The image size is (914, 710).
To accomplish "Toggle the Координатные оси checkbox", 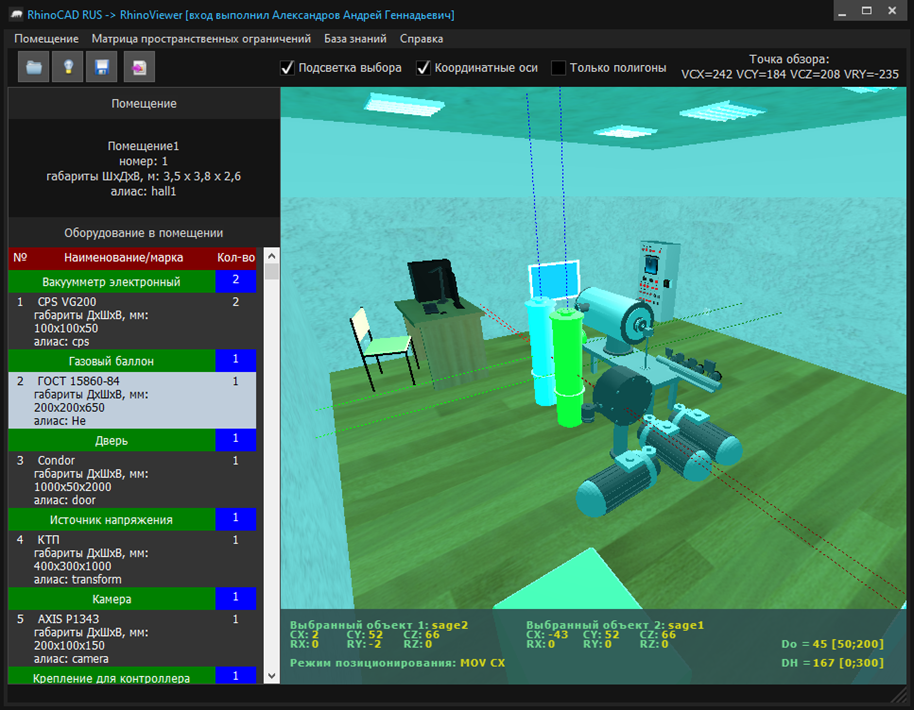I will point(423,68).
